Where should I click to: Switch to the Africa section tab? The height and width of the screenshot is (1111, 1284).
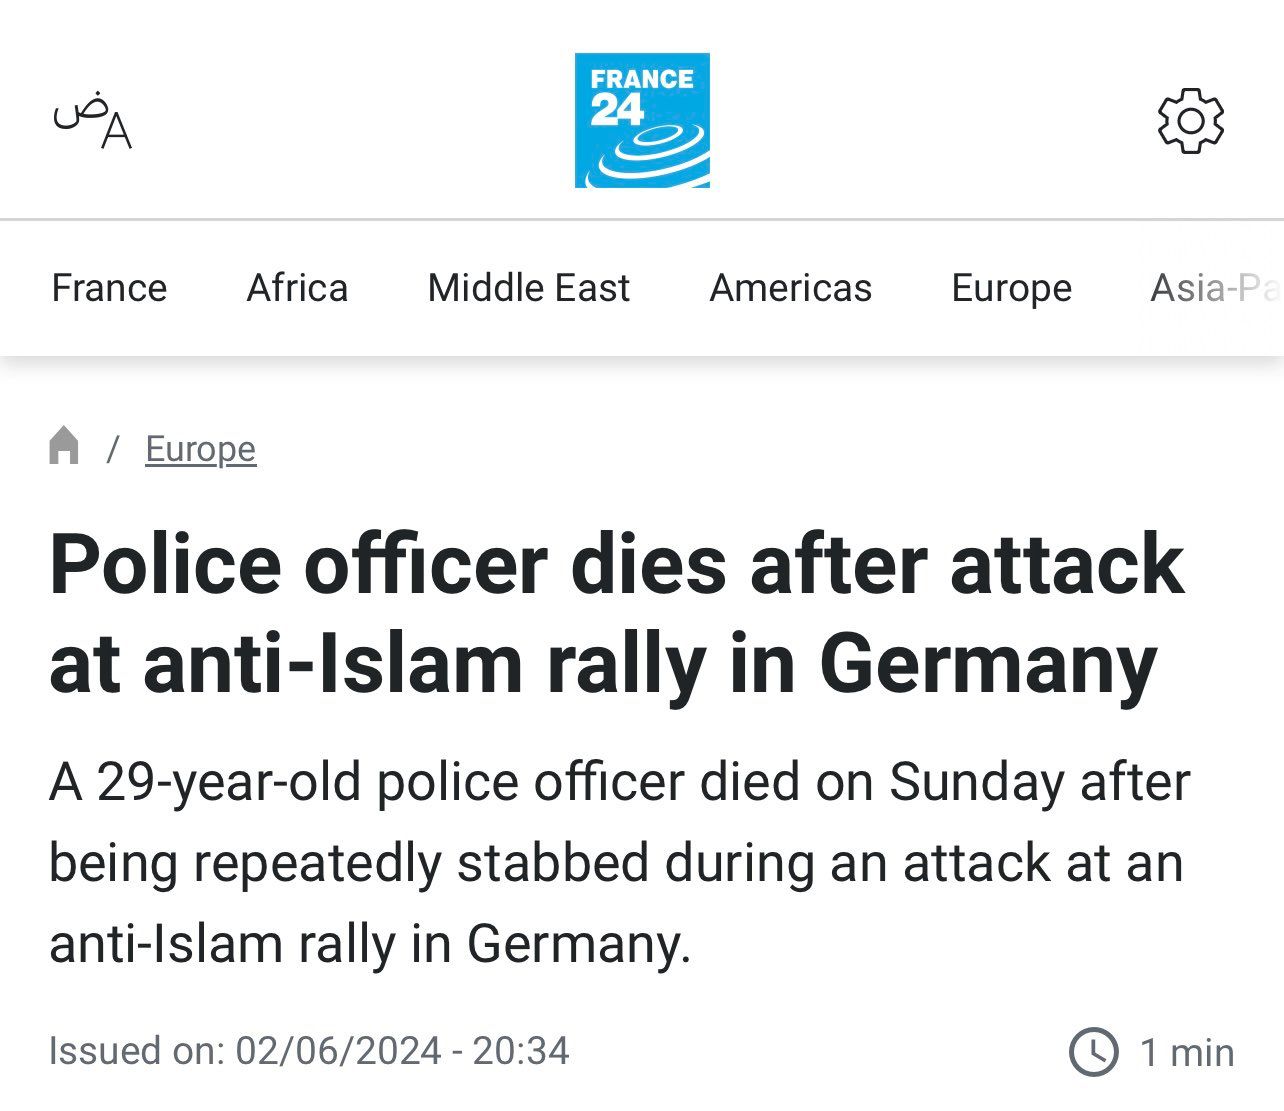tap(297, 288)
